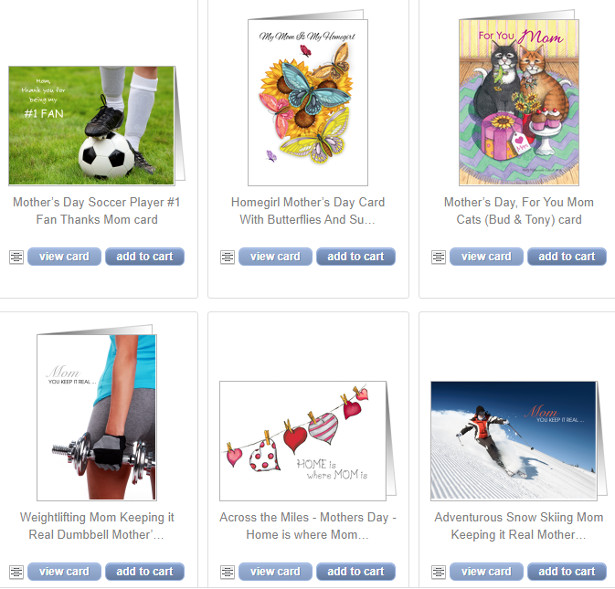
Task: Click details icon beside Soccer Player card
Action: pyautogui.click(x=16, y=257)
